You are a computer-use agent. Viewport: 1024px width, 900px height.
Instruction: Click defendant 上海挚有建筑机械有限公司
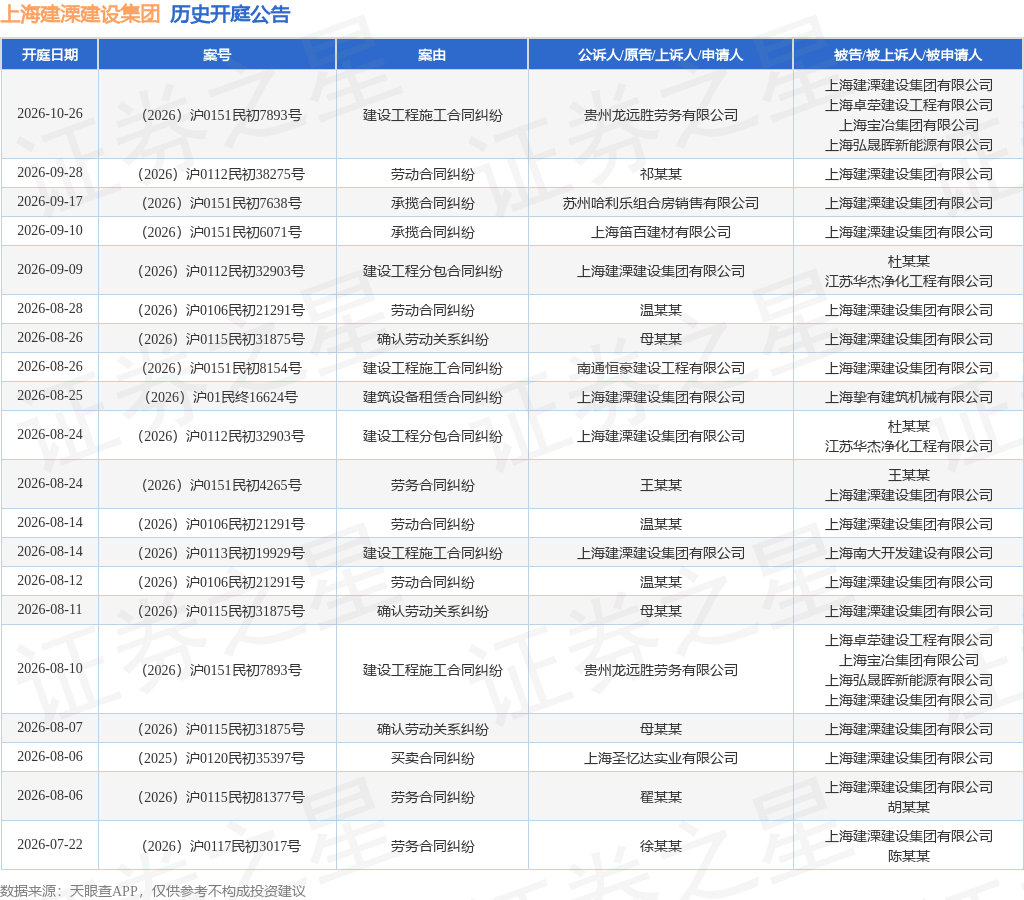(908, 397)
